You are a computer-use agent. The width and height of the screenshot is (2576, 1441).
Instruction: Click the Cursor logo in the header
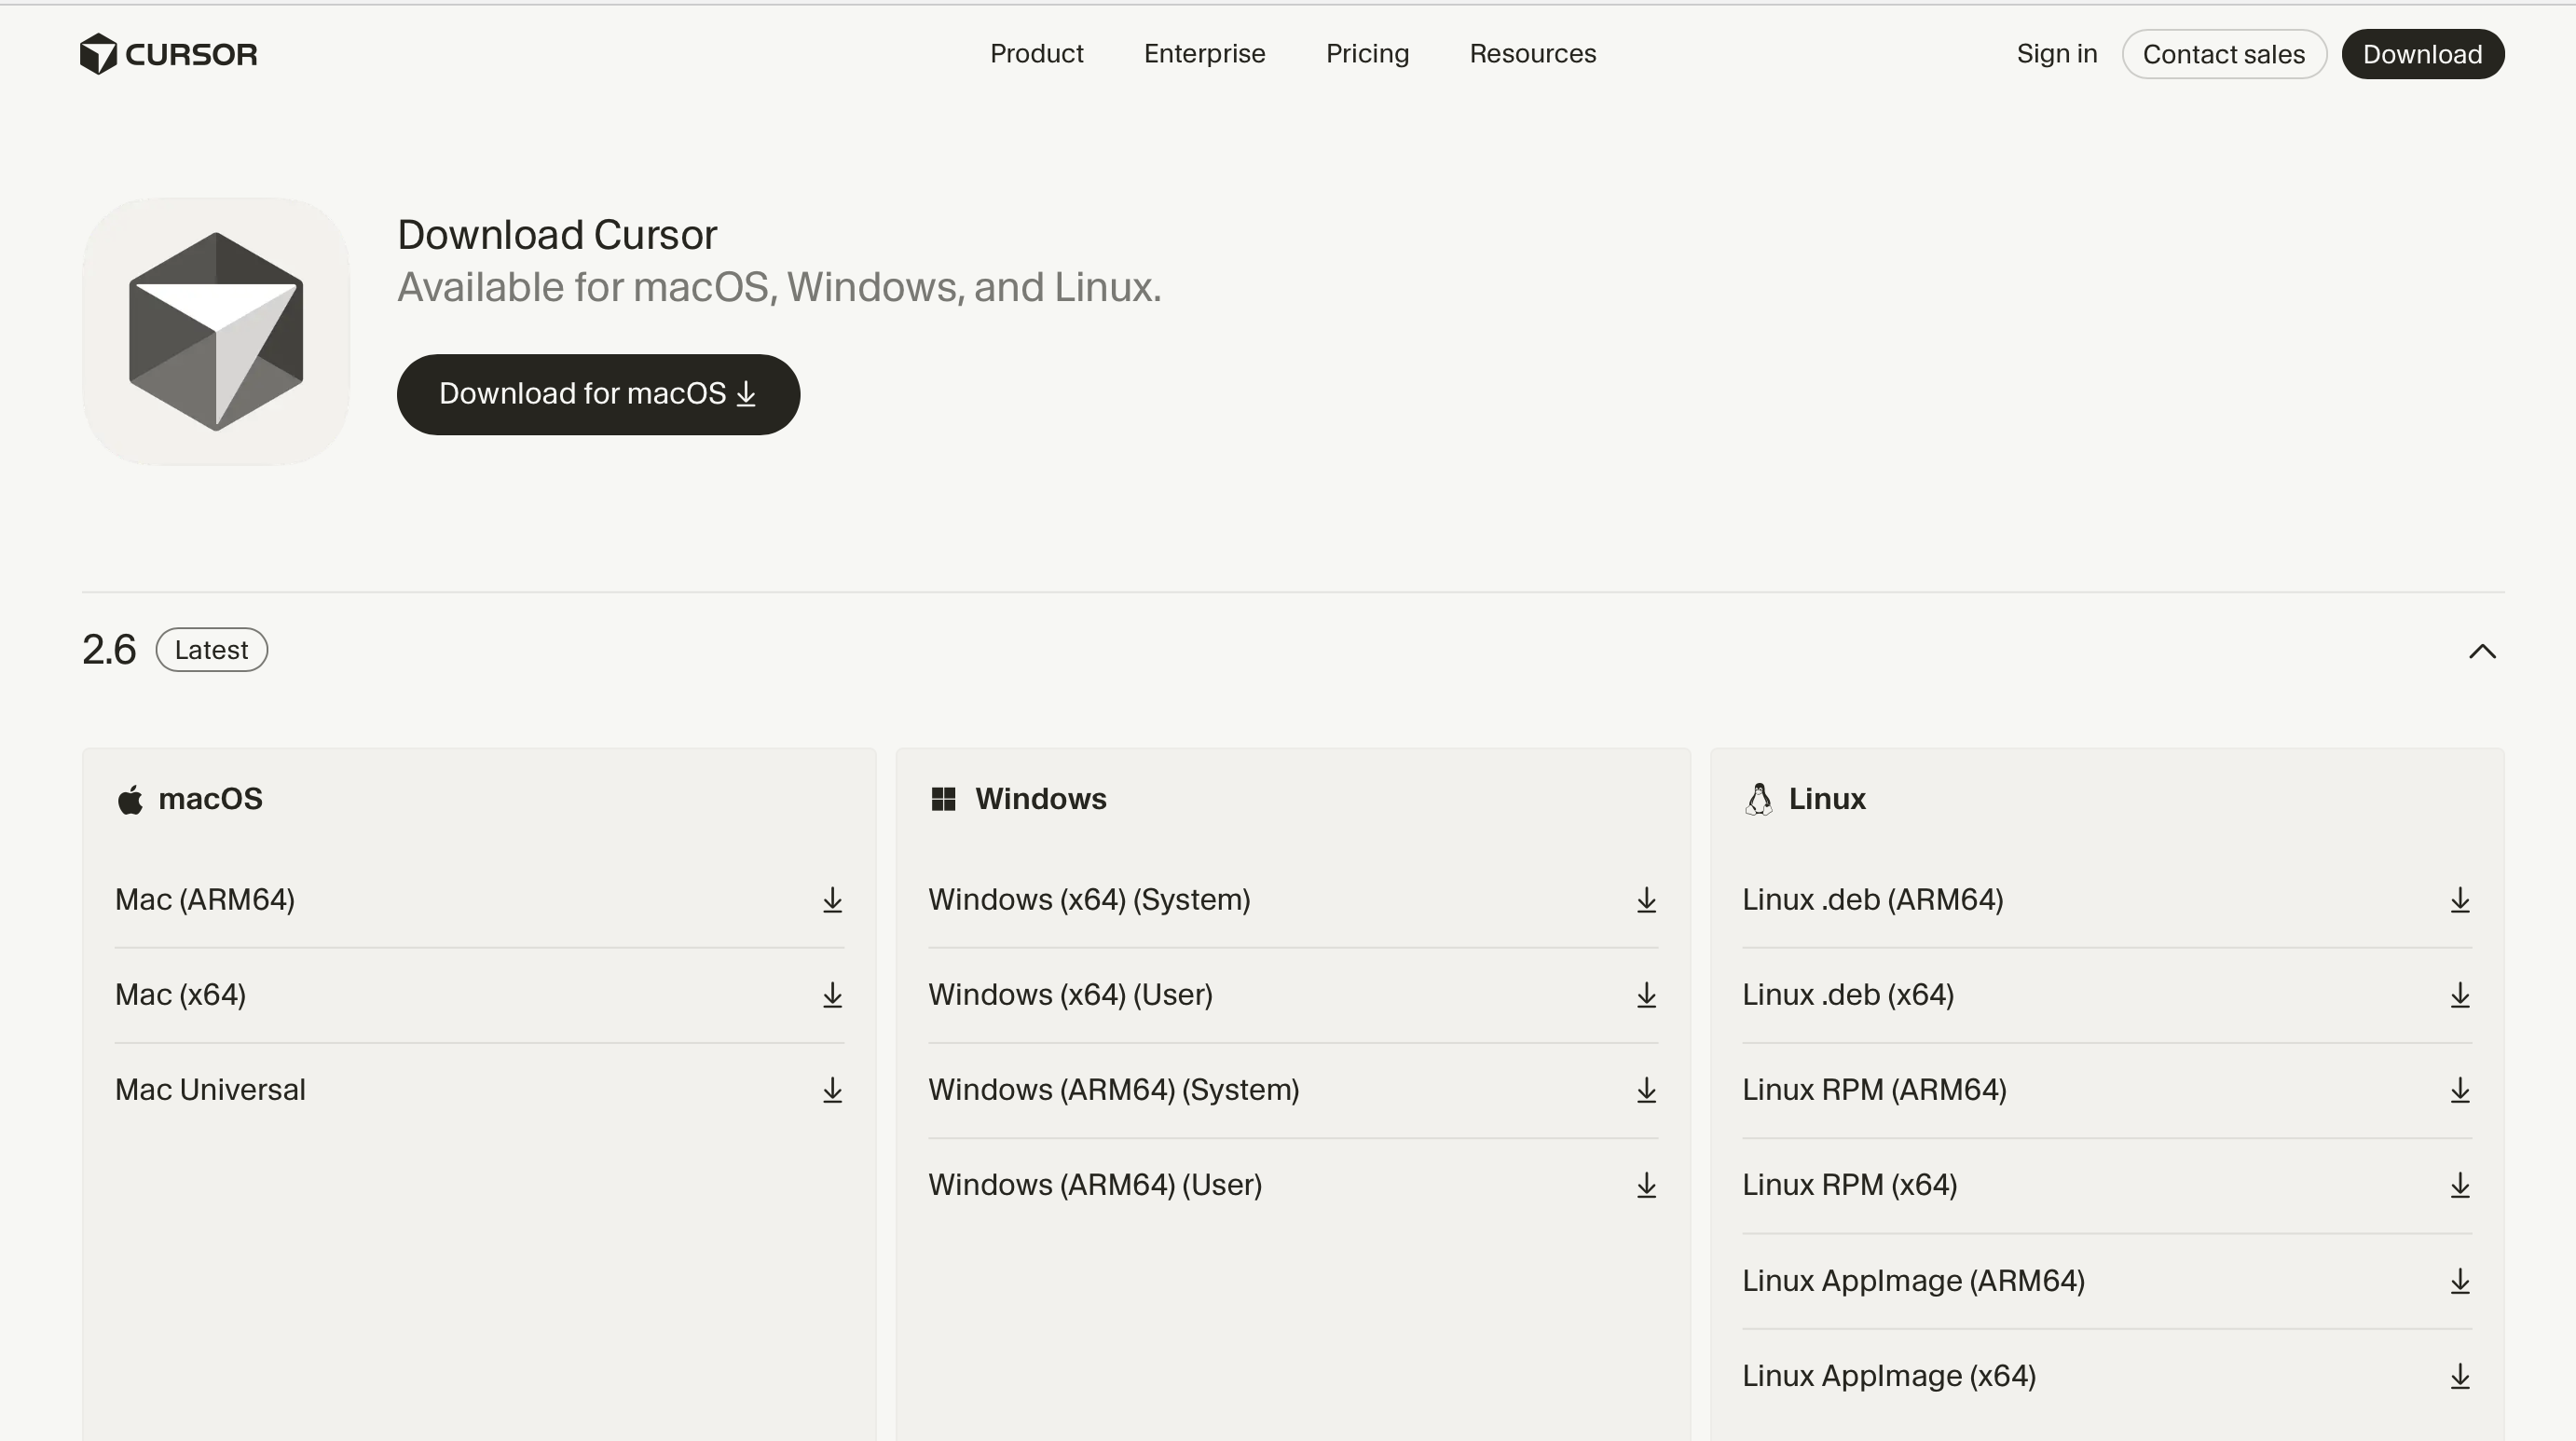(168, 54)
